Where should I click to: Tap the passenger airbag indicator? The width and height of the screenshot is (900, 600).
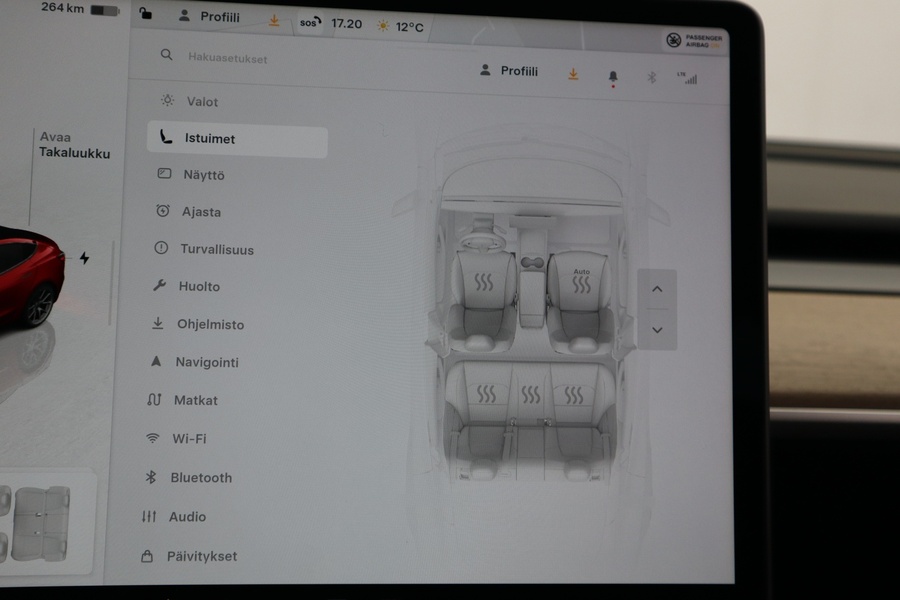[x=694, y=40]
